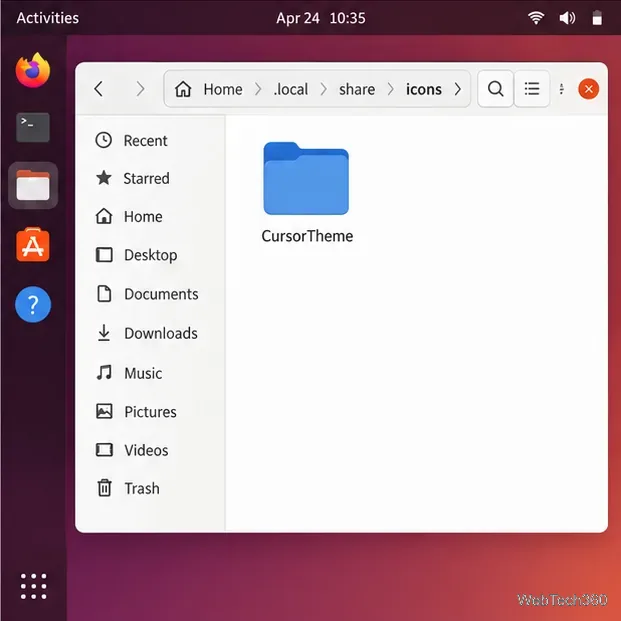Jump to share folder in path bar

357,89
